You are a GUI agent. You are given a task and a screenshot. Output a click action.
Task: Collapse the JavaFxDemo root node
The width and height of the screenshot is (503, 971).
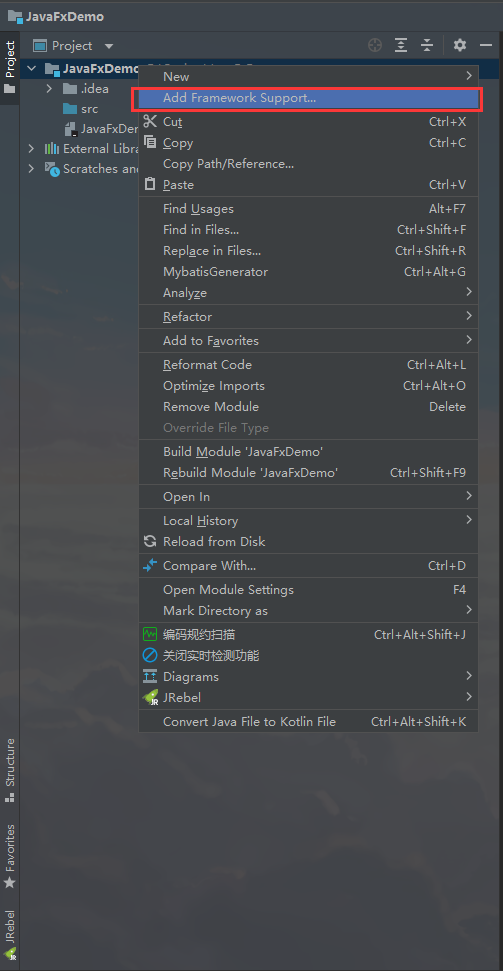tap(32, 68)
